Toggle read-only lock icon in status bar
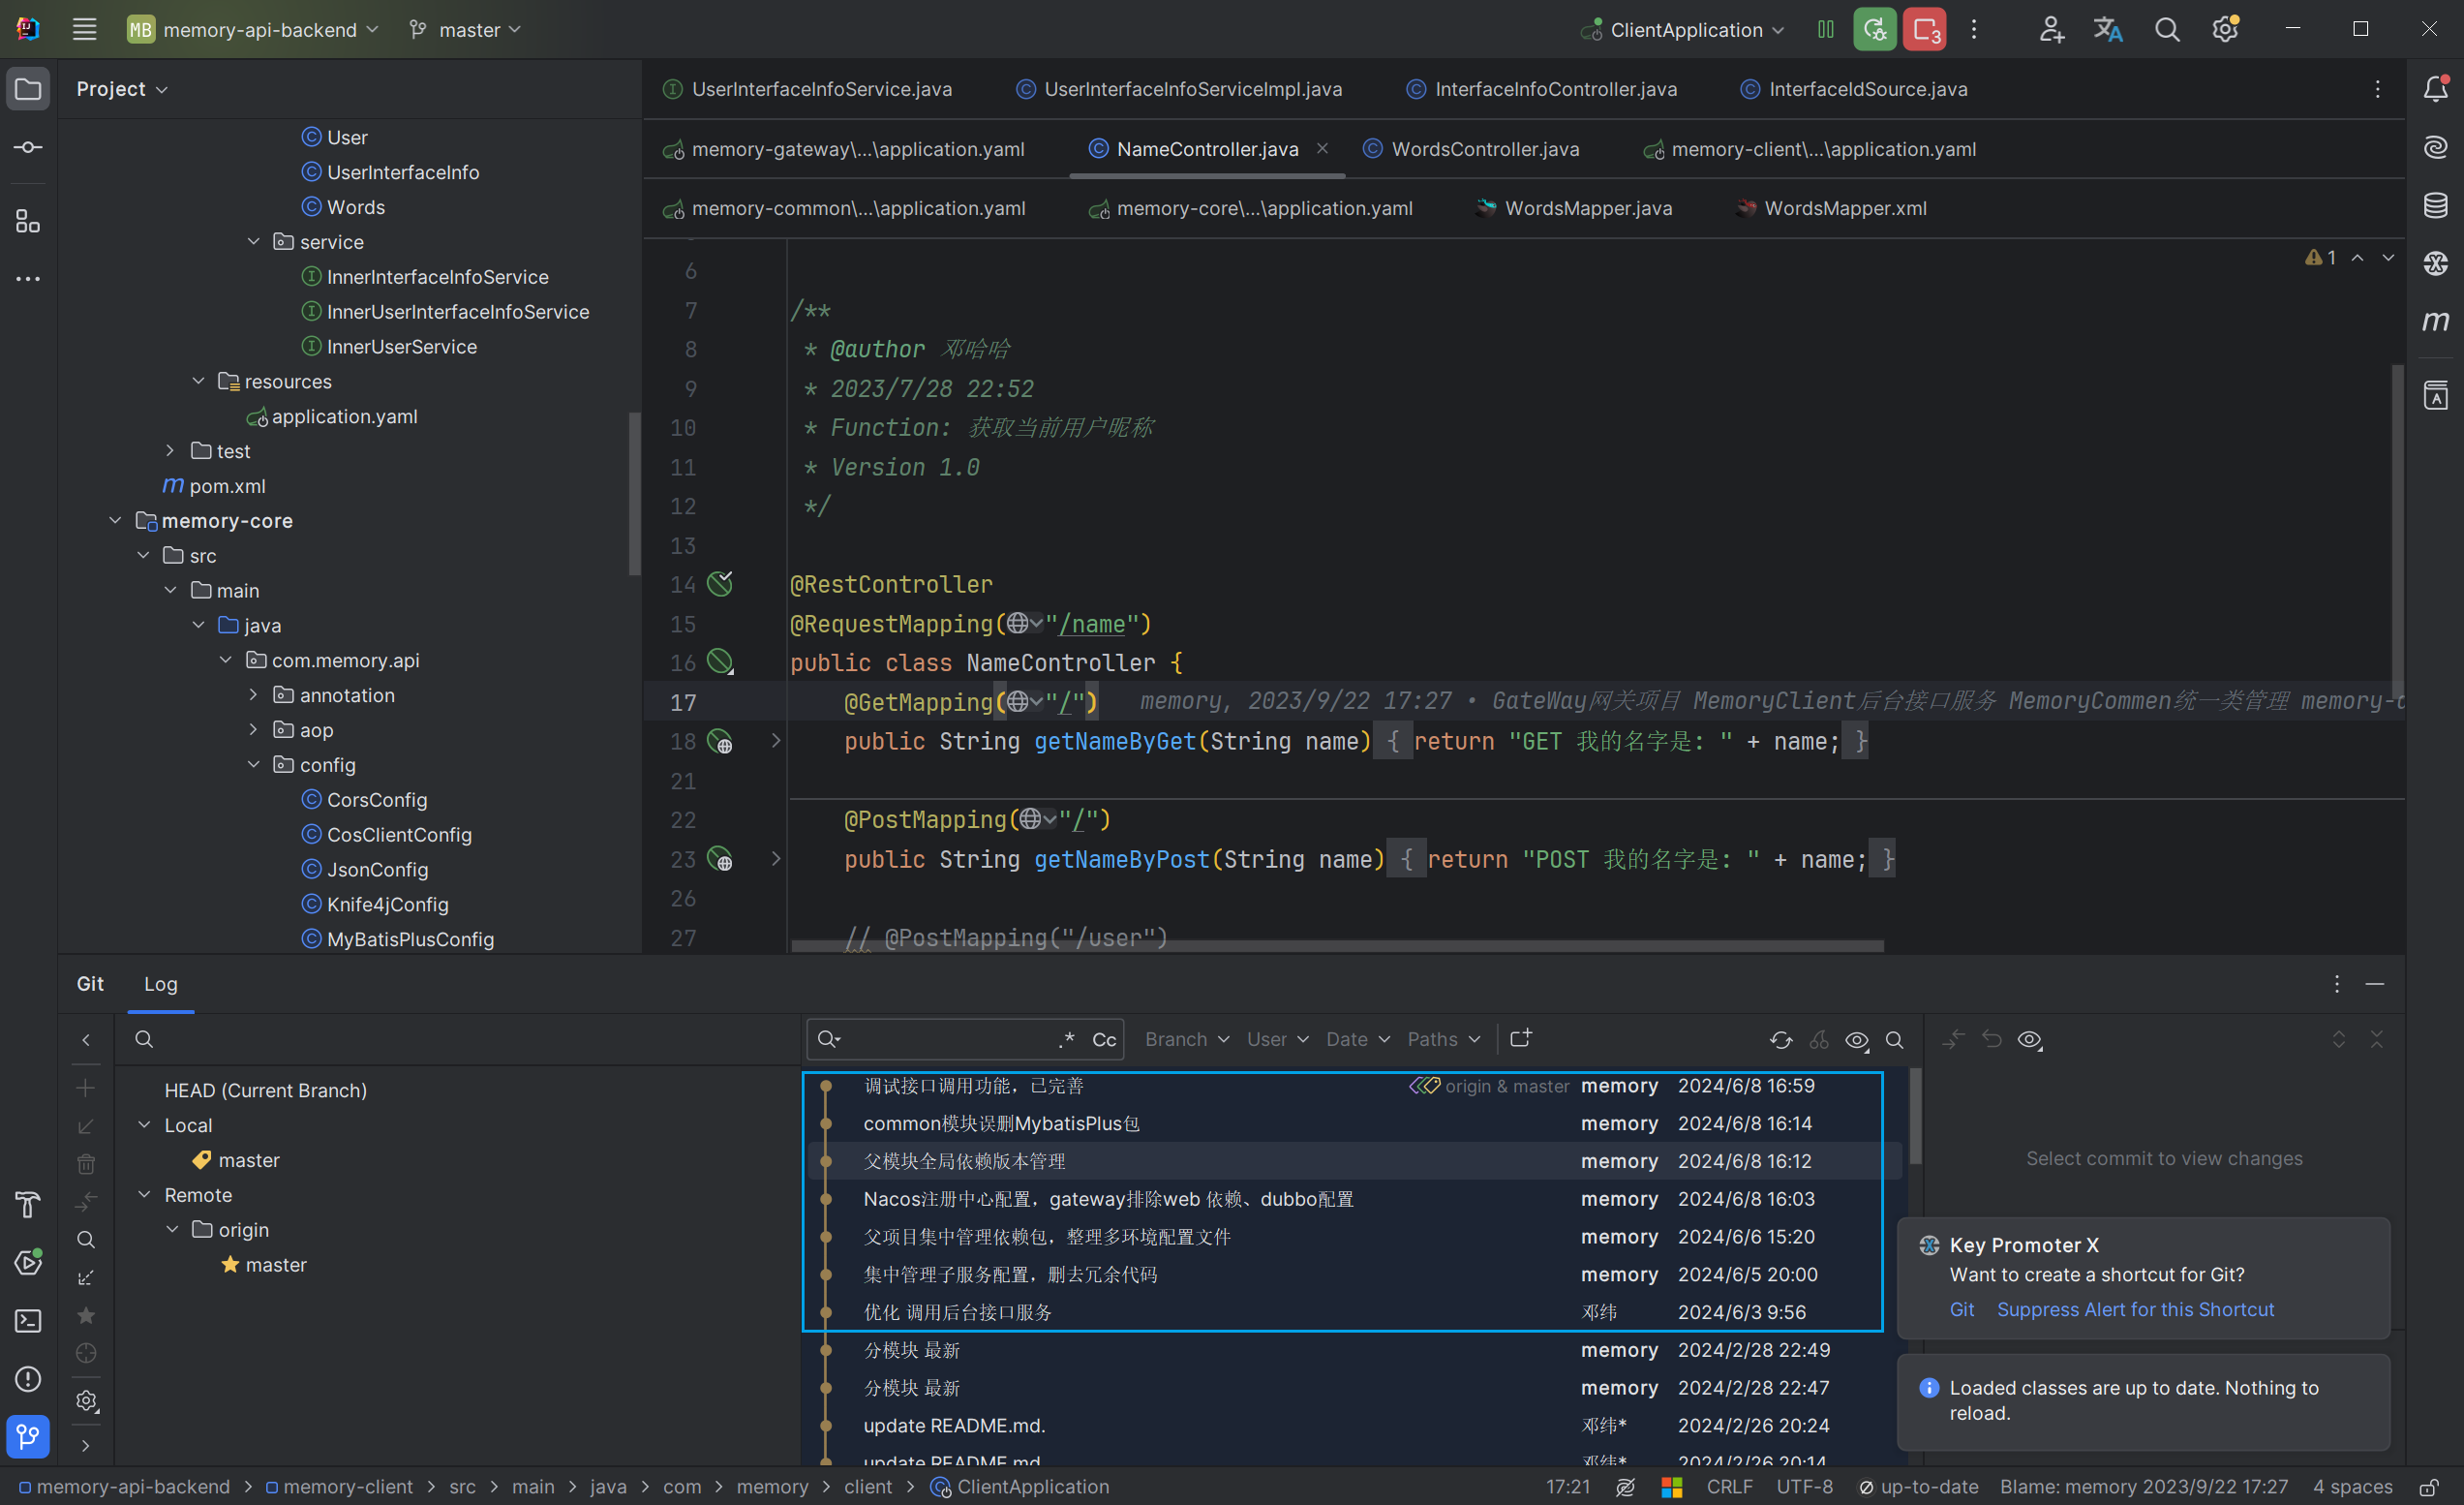 pyautogui.click(x=2428, y=1487)
